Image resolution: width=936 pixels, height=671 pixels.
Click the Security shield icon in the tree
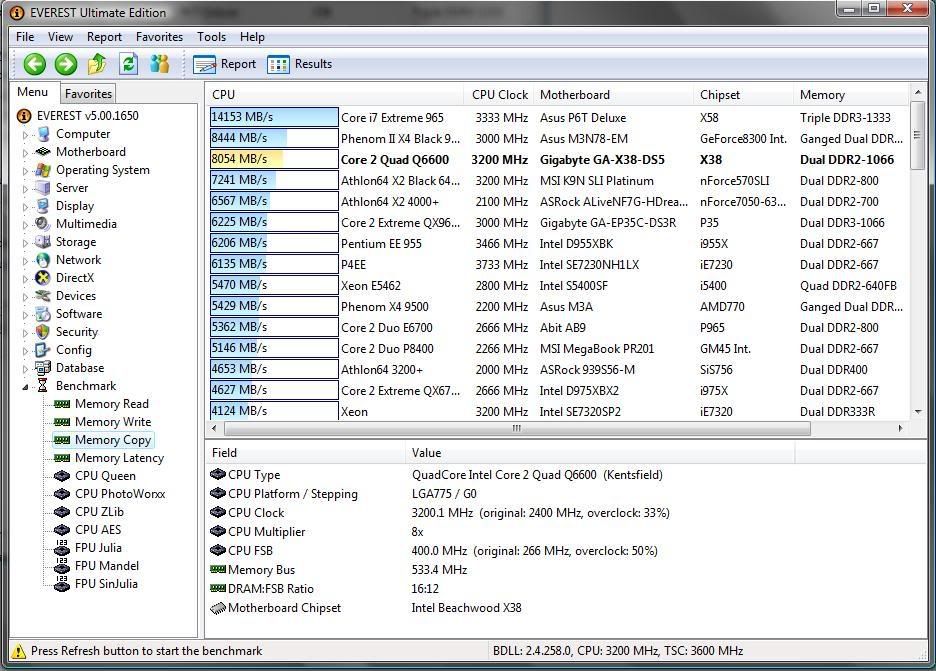pyautogui.click(x=42, y=332)
